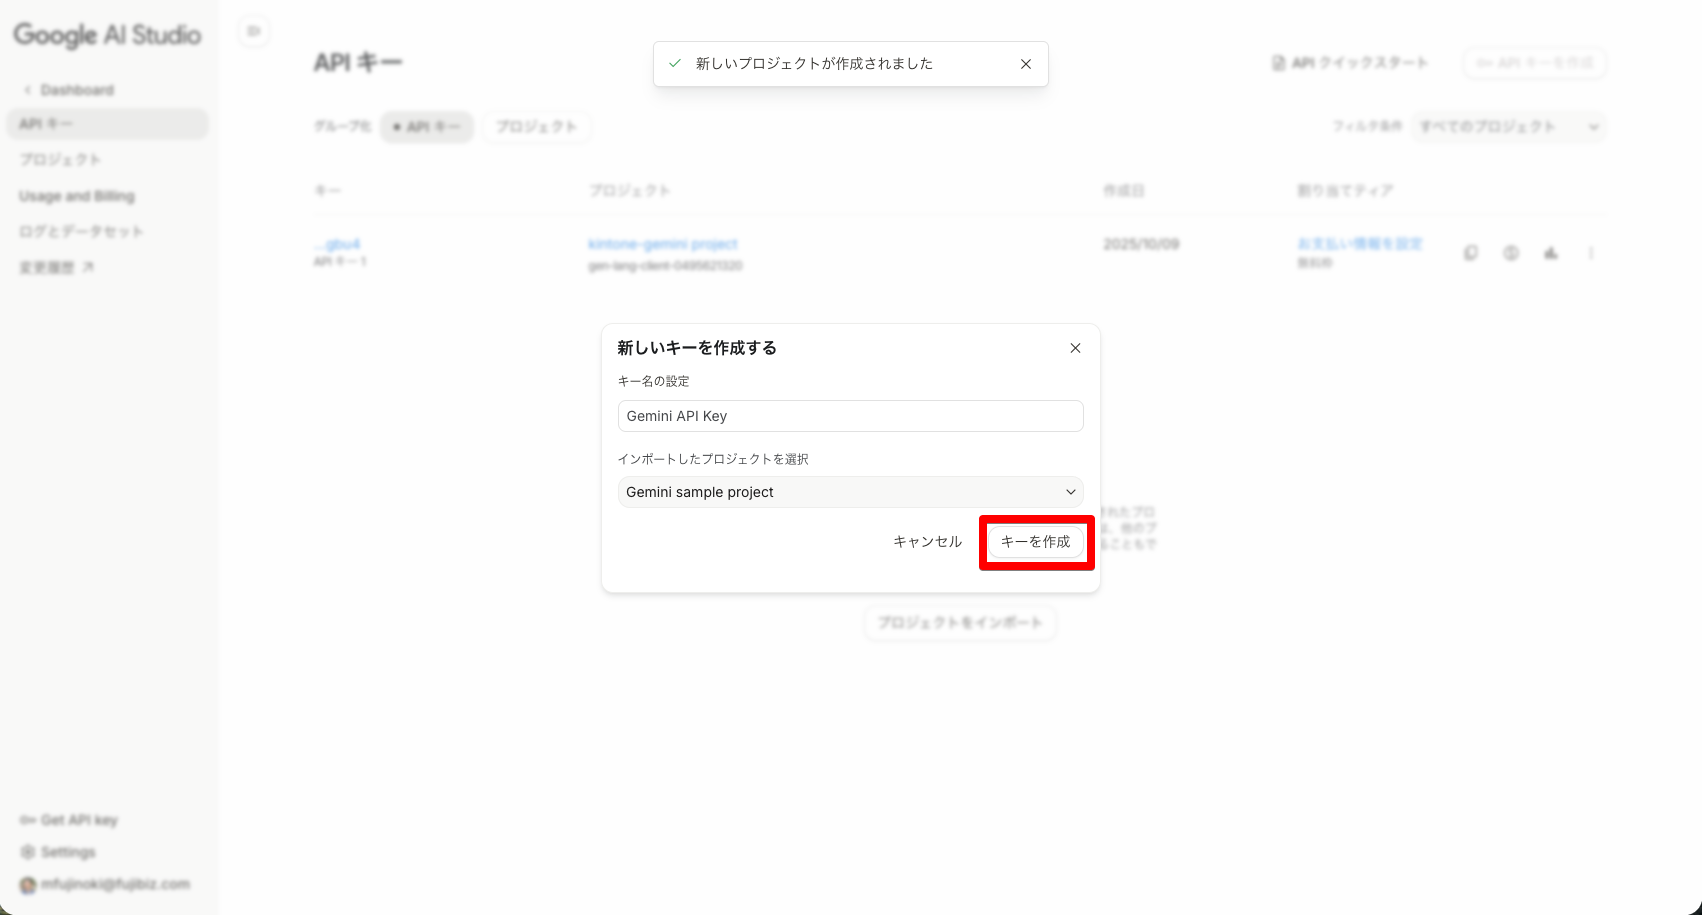This screenshot has height=915, width=1702.
Task: Open the API クイックスタート link
Action: pyautogui.click(x=1350, y=63)
